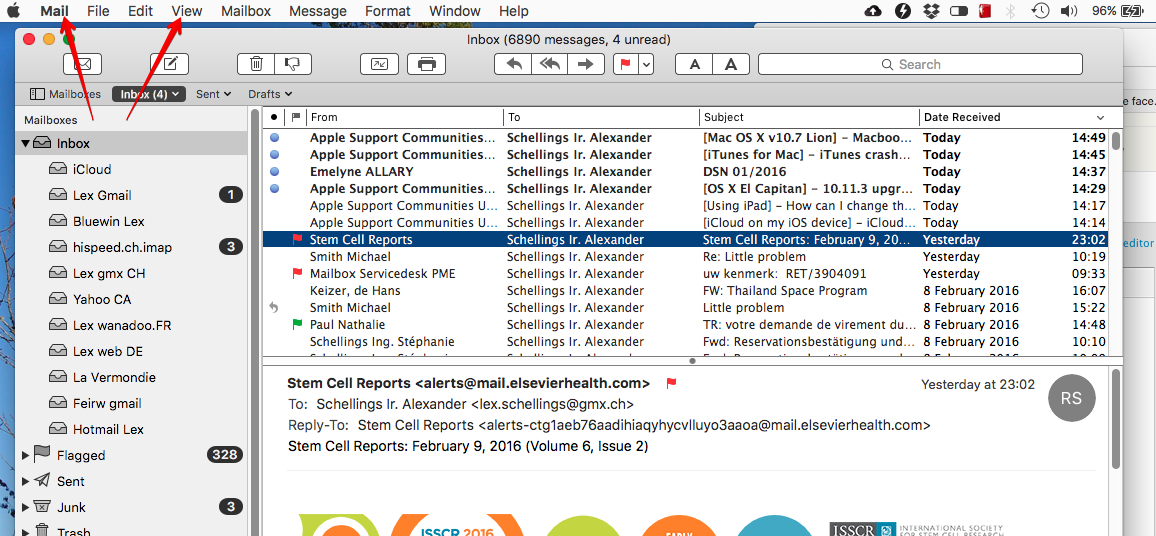Click the volume speaker icon in menu bar
The height and width of the screenshot is (536, 1156).
coord(1068,11)
